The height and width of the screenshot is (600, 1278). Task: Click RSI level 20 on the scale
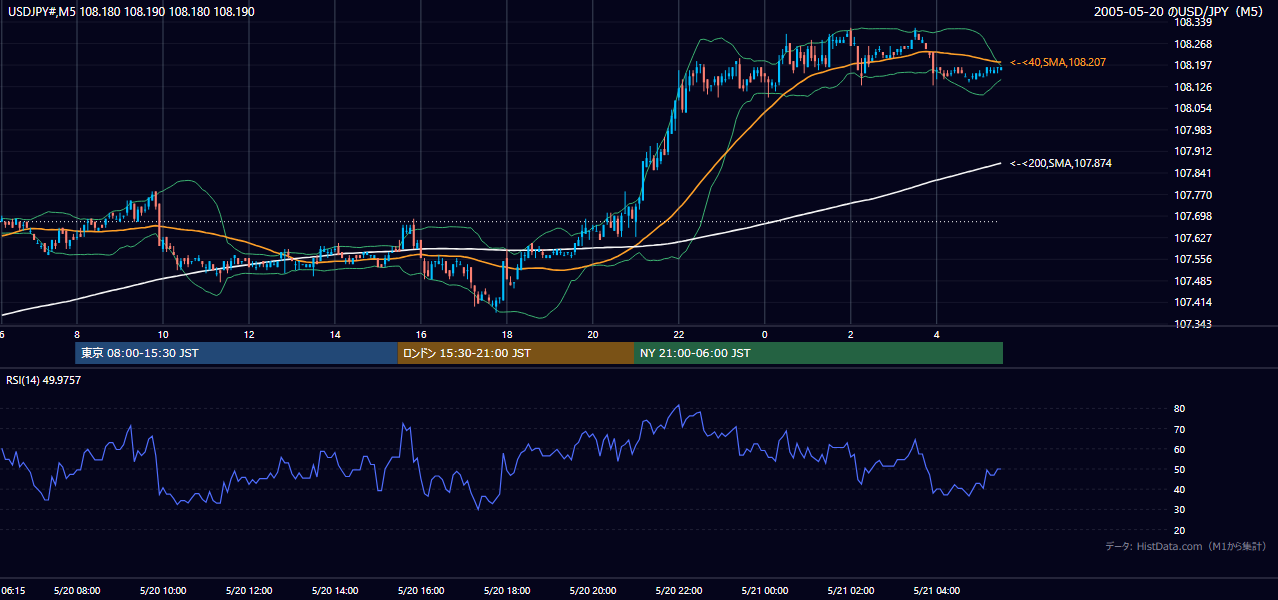click(1179, 530)
